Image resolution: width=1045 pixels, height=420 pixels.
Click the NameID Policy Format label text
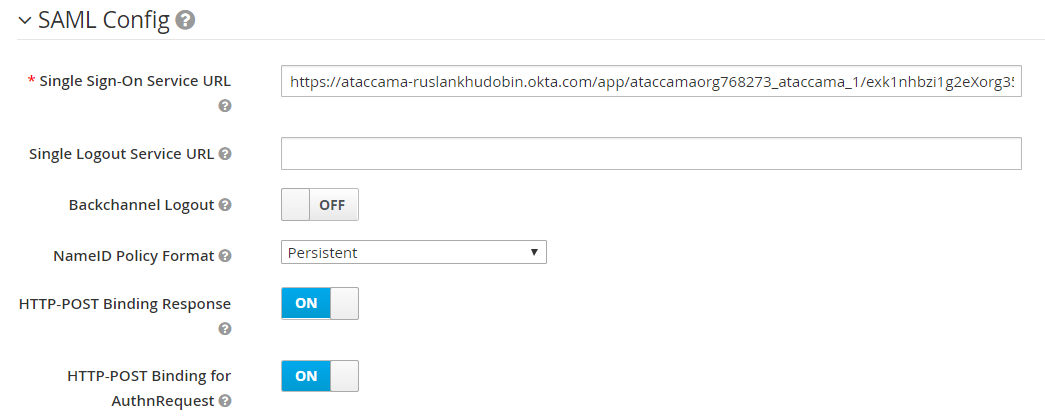(133, 256)
